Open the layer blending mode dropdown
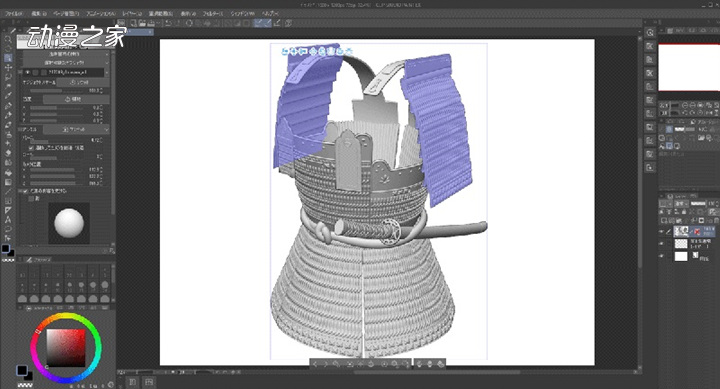 681,203
